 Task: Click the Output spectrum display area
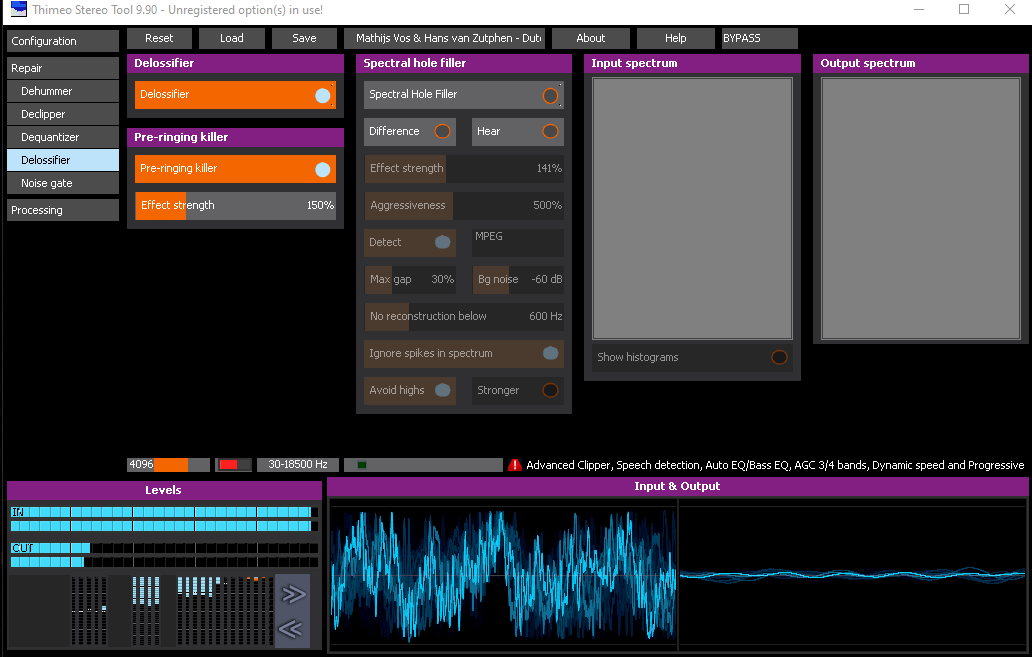[x=921, y=209]
